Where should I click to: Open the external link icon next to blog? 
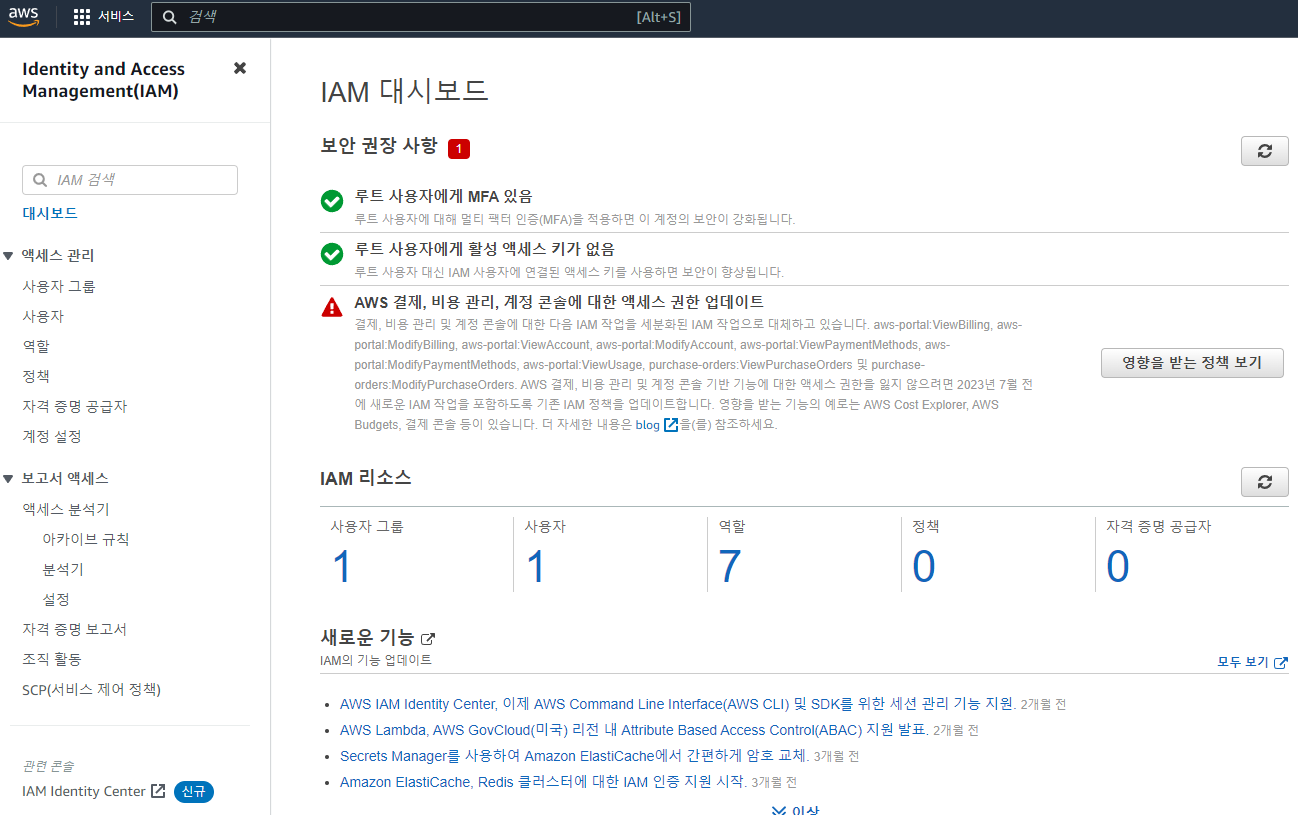click(x=671, y=424)
